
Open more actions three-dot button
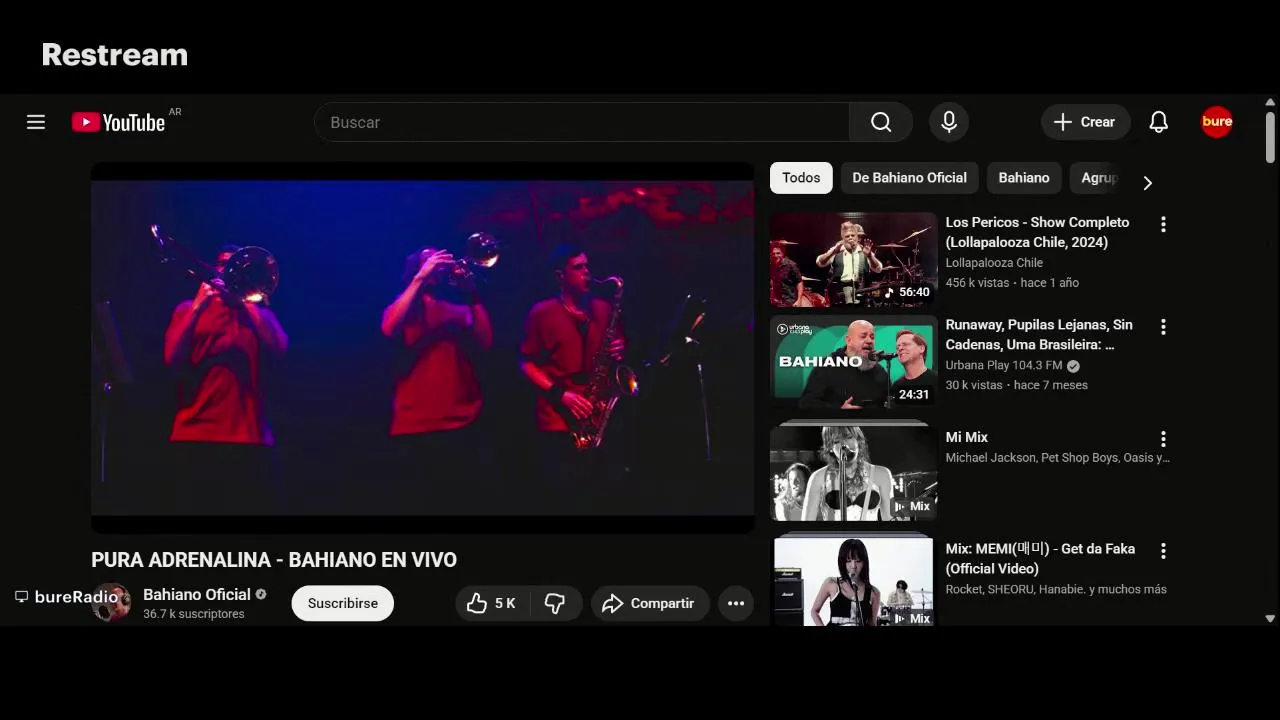(736, 603)
